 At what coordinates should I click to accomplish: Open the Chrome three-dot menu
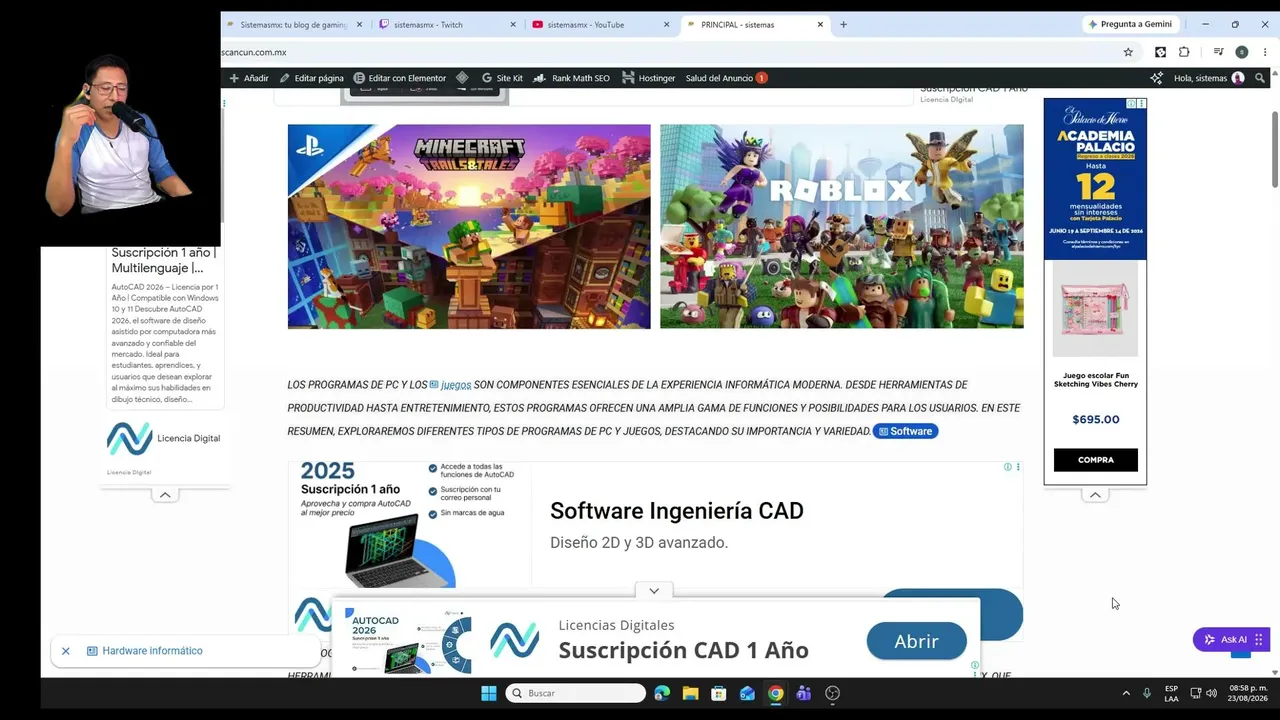pos(1264,52)
